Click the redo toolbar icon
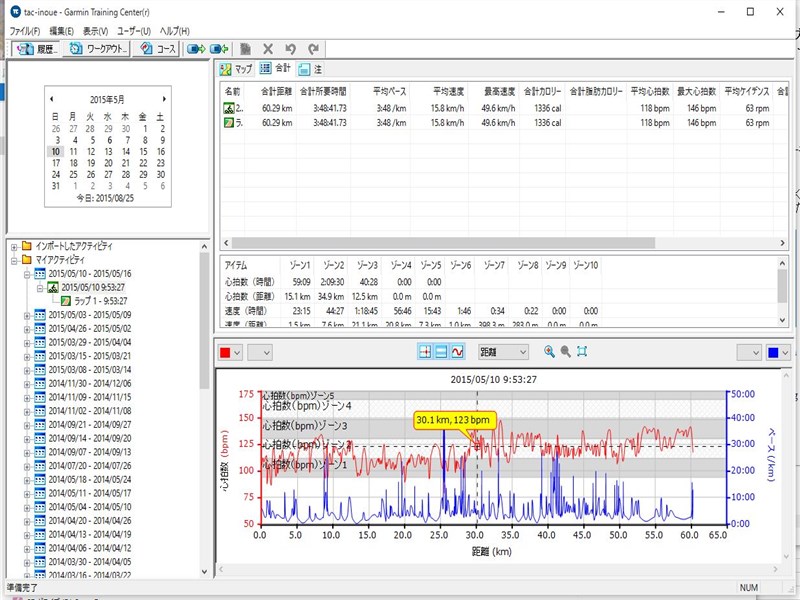The height and width of the screenshot is (600, 800). pyautogui.click(x=313, y=49)
